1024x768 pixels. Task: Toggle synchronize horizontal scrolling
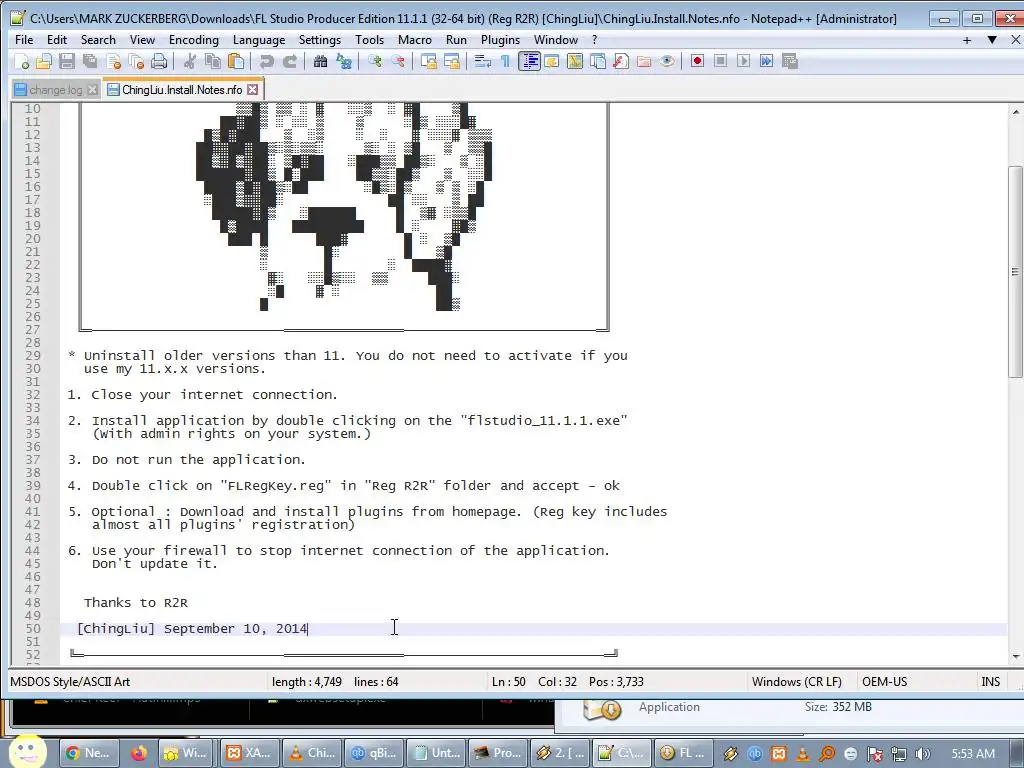point(451,61)
